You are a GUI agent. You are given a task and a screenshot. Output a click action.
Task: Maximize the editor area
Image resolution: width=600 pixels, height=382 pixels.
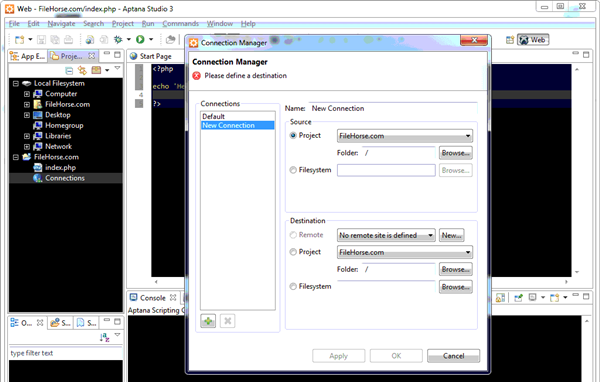pyautogui.click(x=586, y=55)
